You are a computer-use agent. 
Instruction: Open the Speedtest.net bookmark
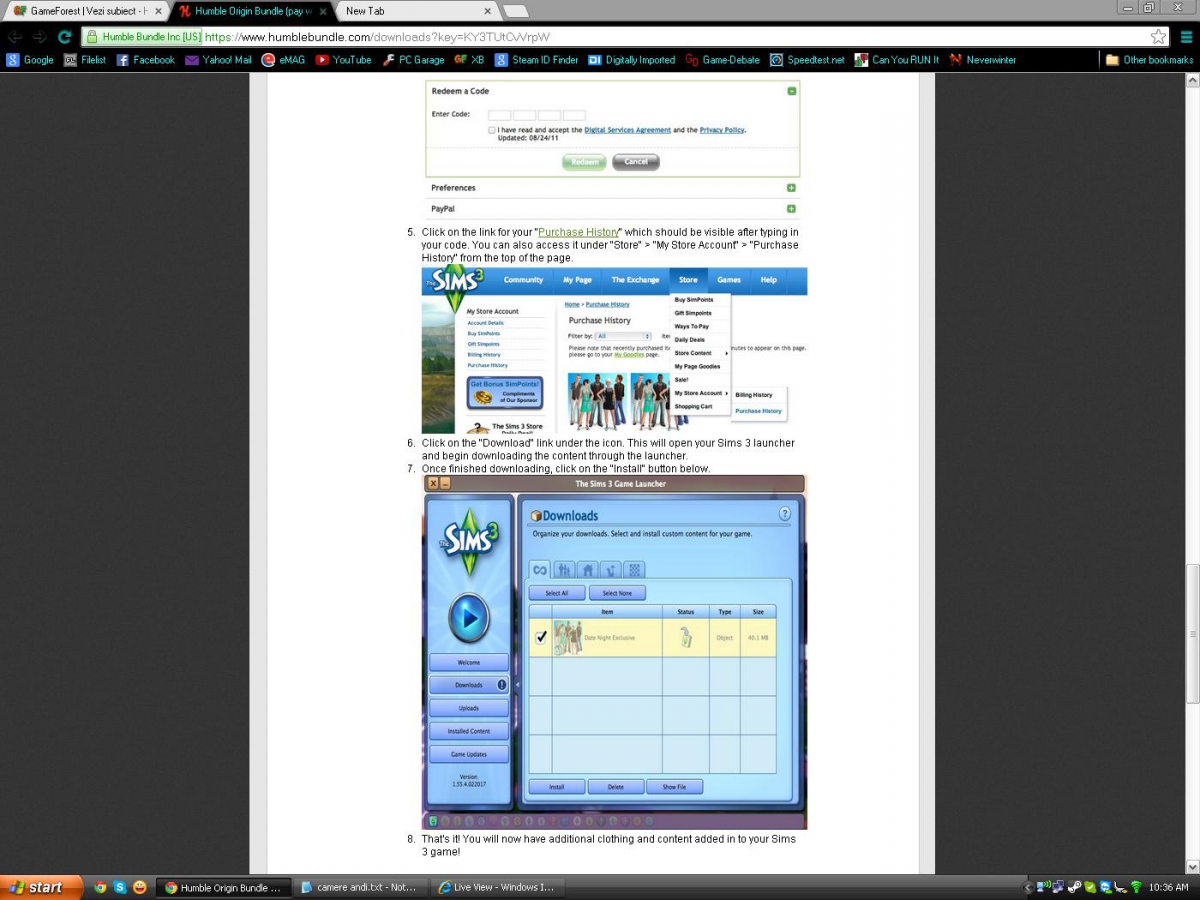click(807, 60)
